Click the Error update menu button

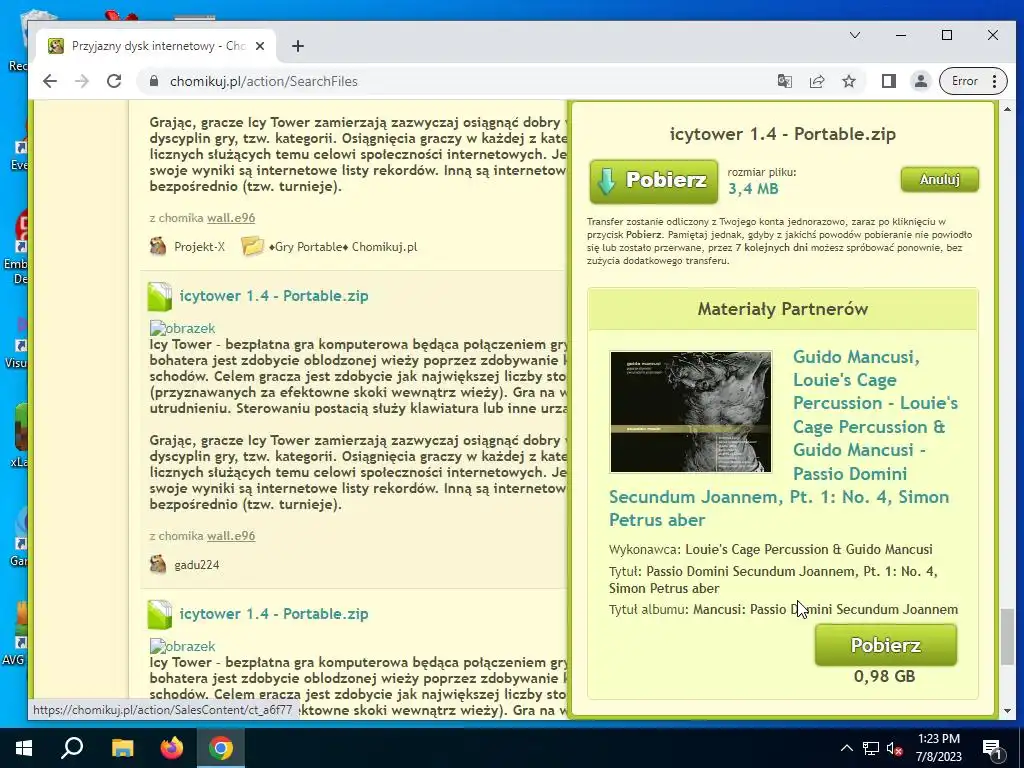pyautogui.click(x=973, y=81)
